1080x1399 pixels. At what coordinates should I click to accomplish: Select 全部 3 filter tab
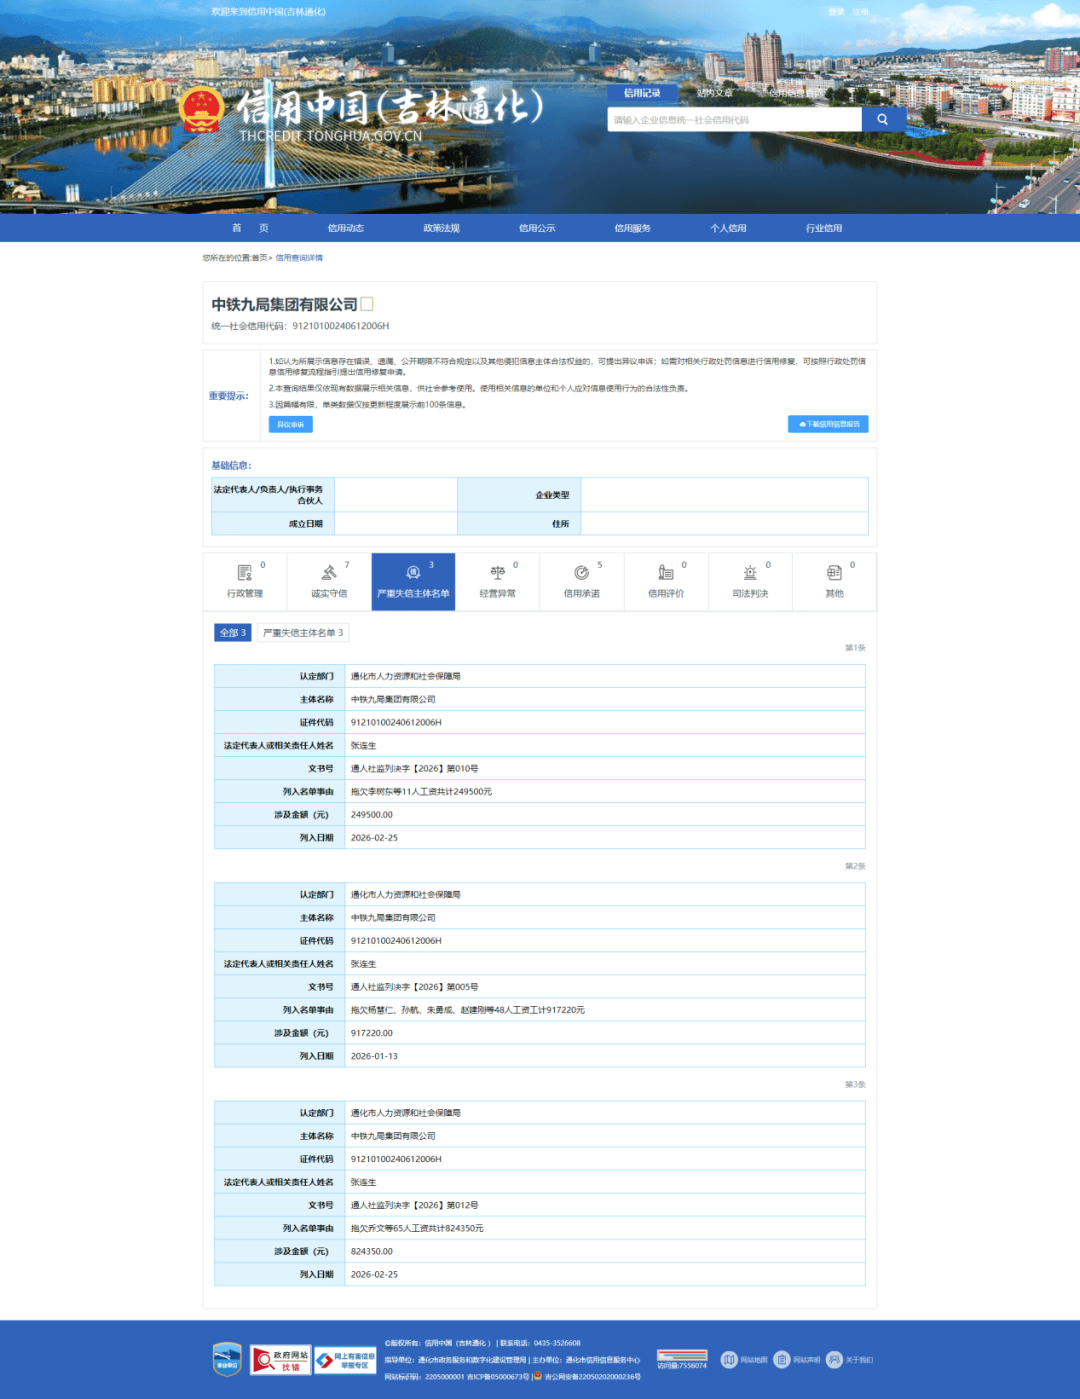(x=233, y=633)
